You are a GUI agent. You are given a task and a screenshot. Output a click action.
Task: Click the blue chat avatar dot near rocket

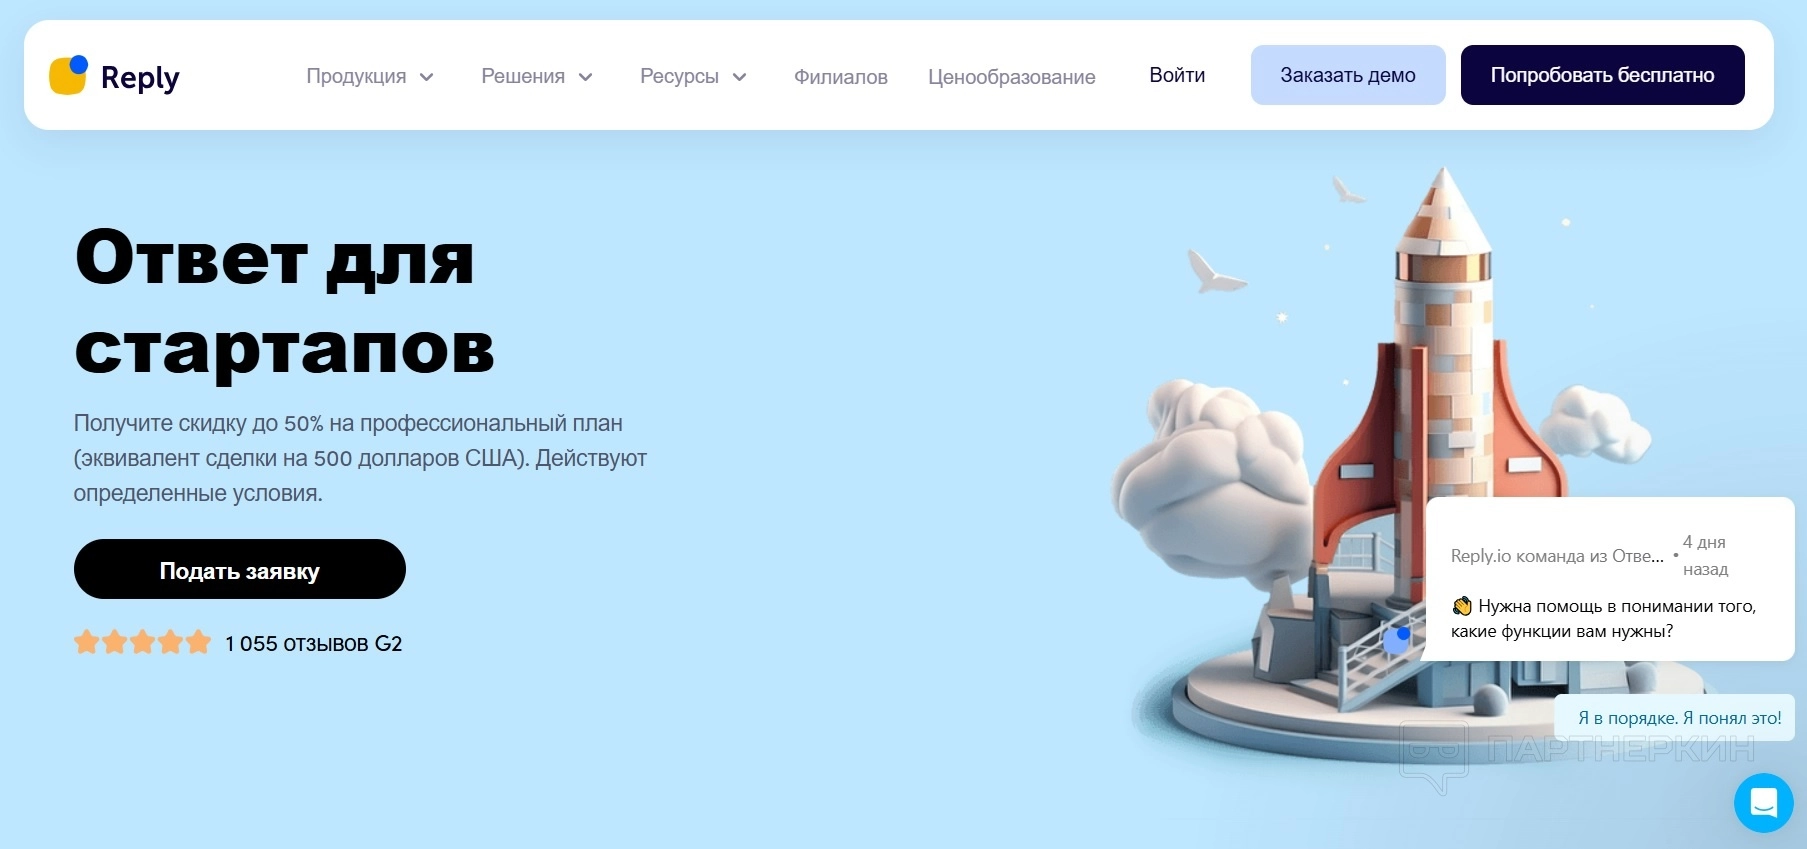pos(1396,639)
